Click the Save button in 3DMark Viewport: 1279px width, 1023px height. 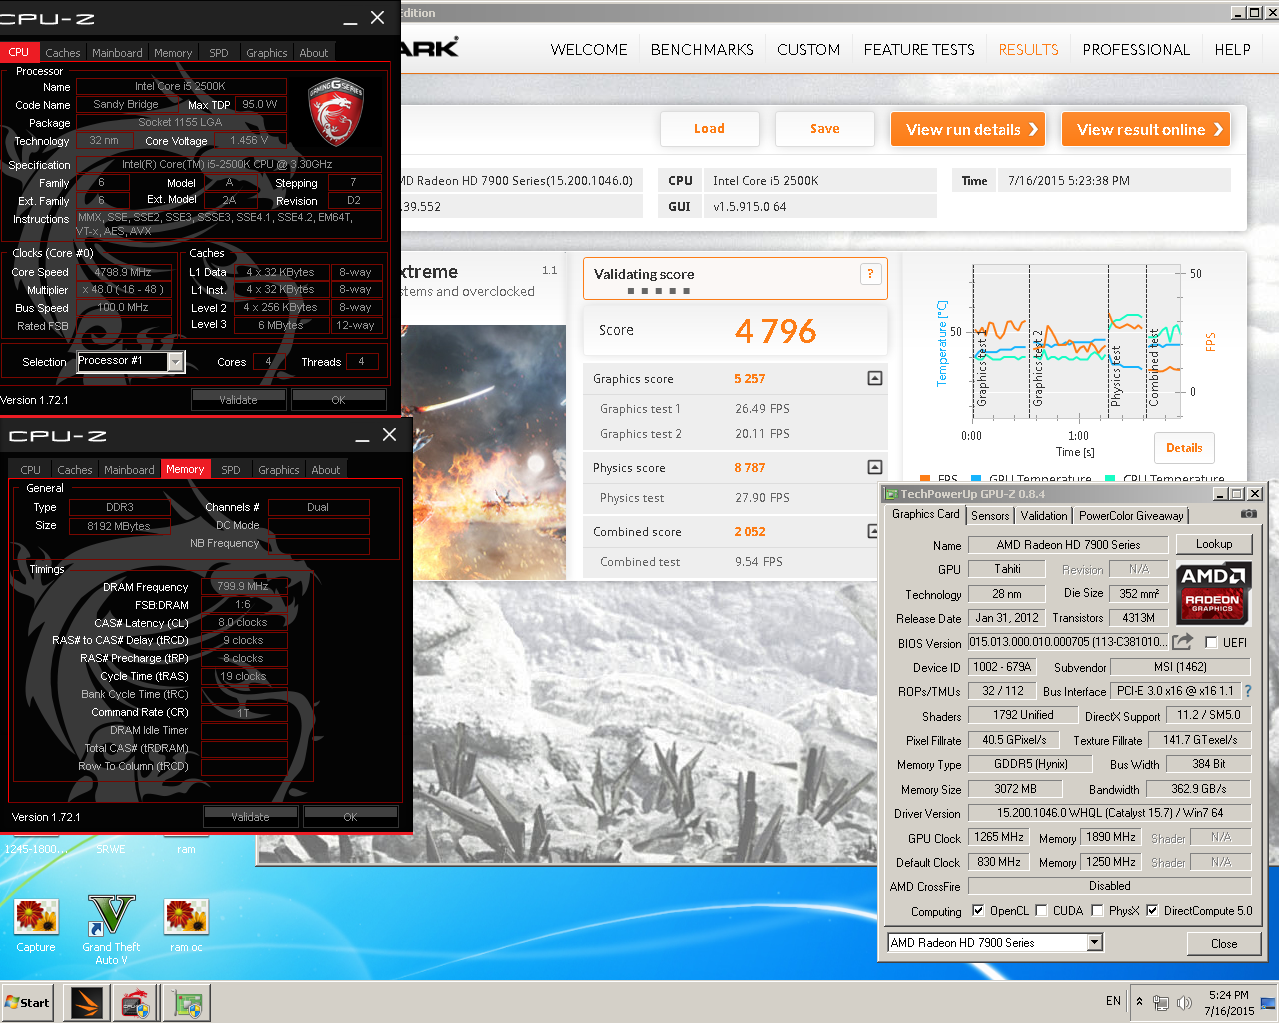tap(825, 129)
